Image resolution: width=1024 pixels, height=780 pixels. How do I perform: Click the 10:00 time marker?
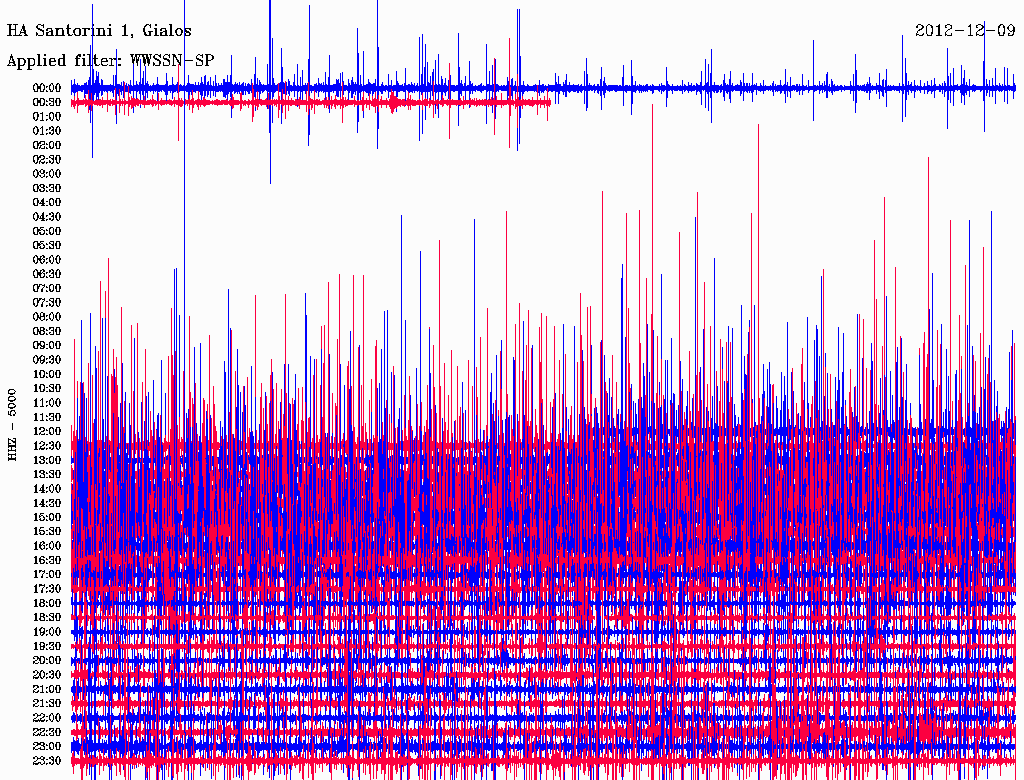click(x=47, y=374)
